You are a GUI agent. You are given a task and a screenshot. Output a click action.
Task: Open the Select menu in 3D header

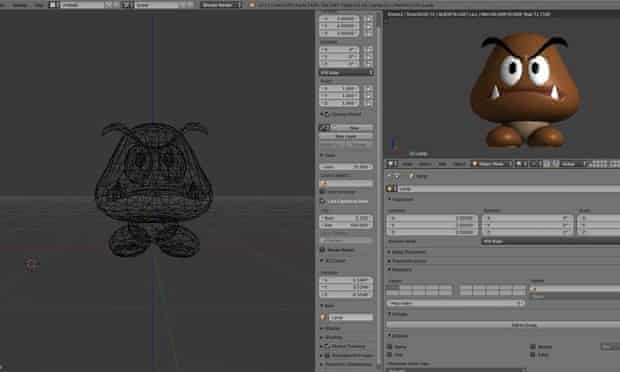coord(424,164)
